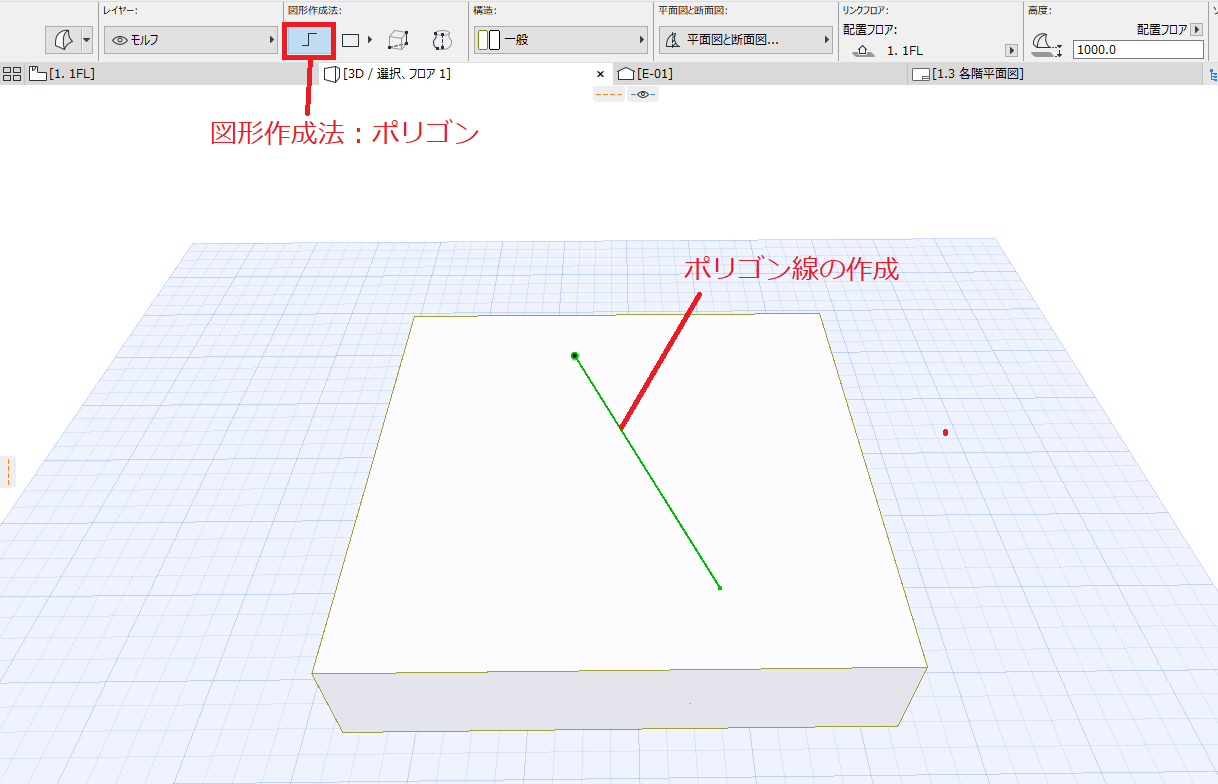Viewport: 1218px width, 784px height.
Task: Click the start node of the green line
Action: [x=575, y=356]
